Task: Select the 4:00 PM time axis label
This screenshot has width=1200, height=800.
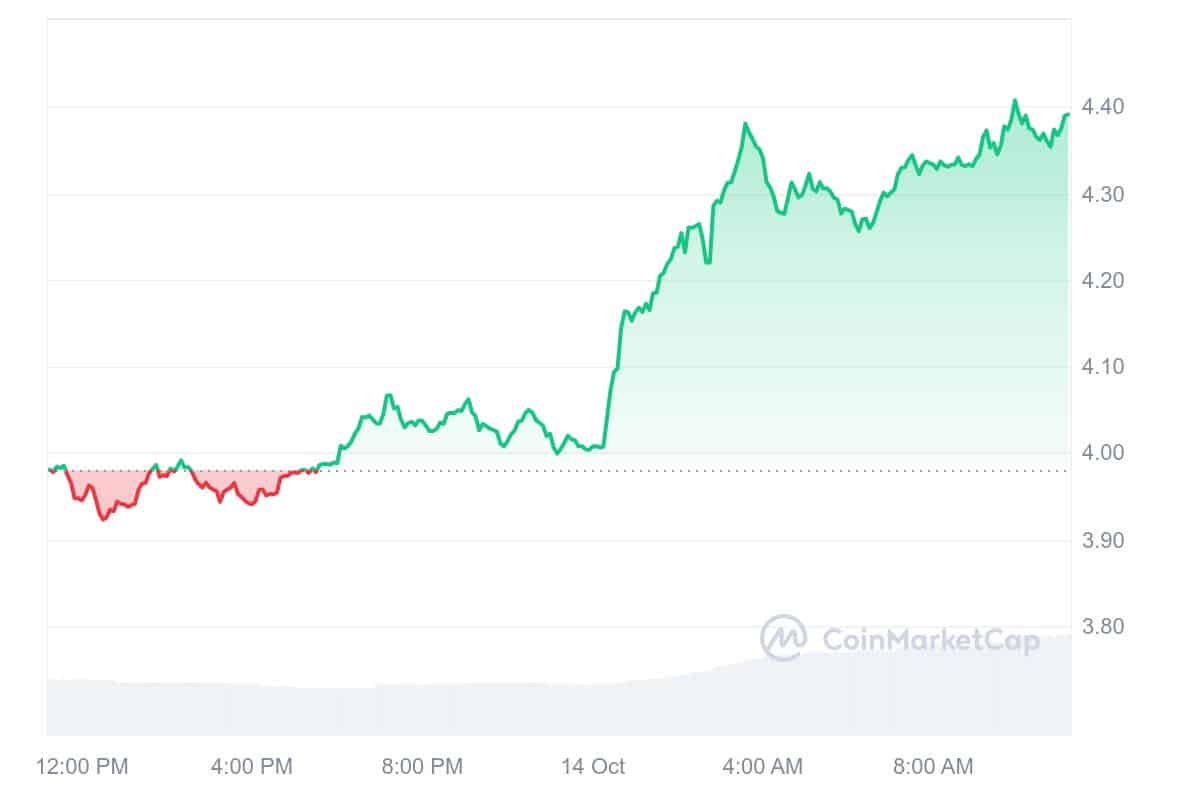Action: pyautogui.click(x=251, y=767)
